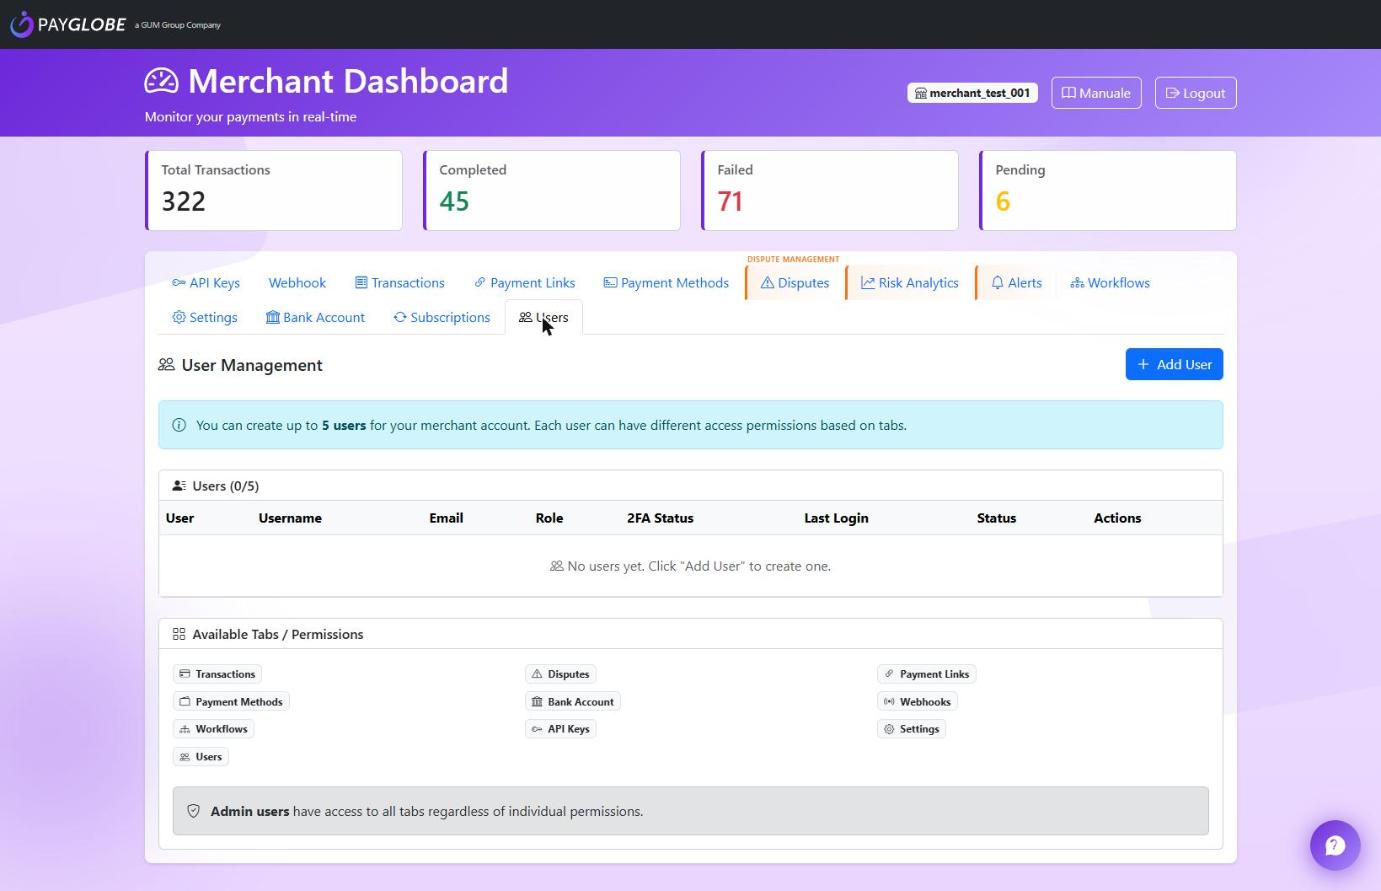Click the "a GUM Group Company" tagline
Viewport: 1381px width, 891px height.
[178, 25]
